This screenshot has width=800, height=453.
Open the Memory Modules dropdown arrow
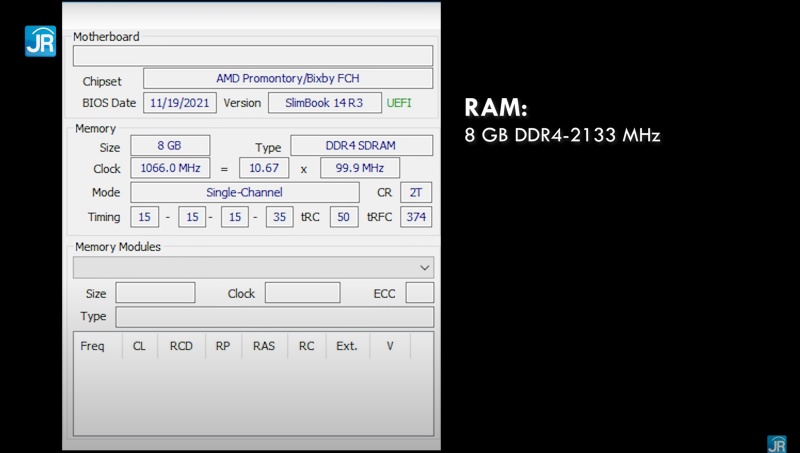click(425, 268)
